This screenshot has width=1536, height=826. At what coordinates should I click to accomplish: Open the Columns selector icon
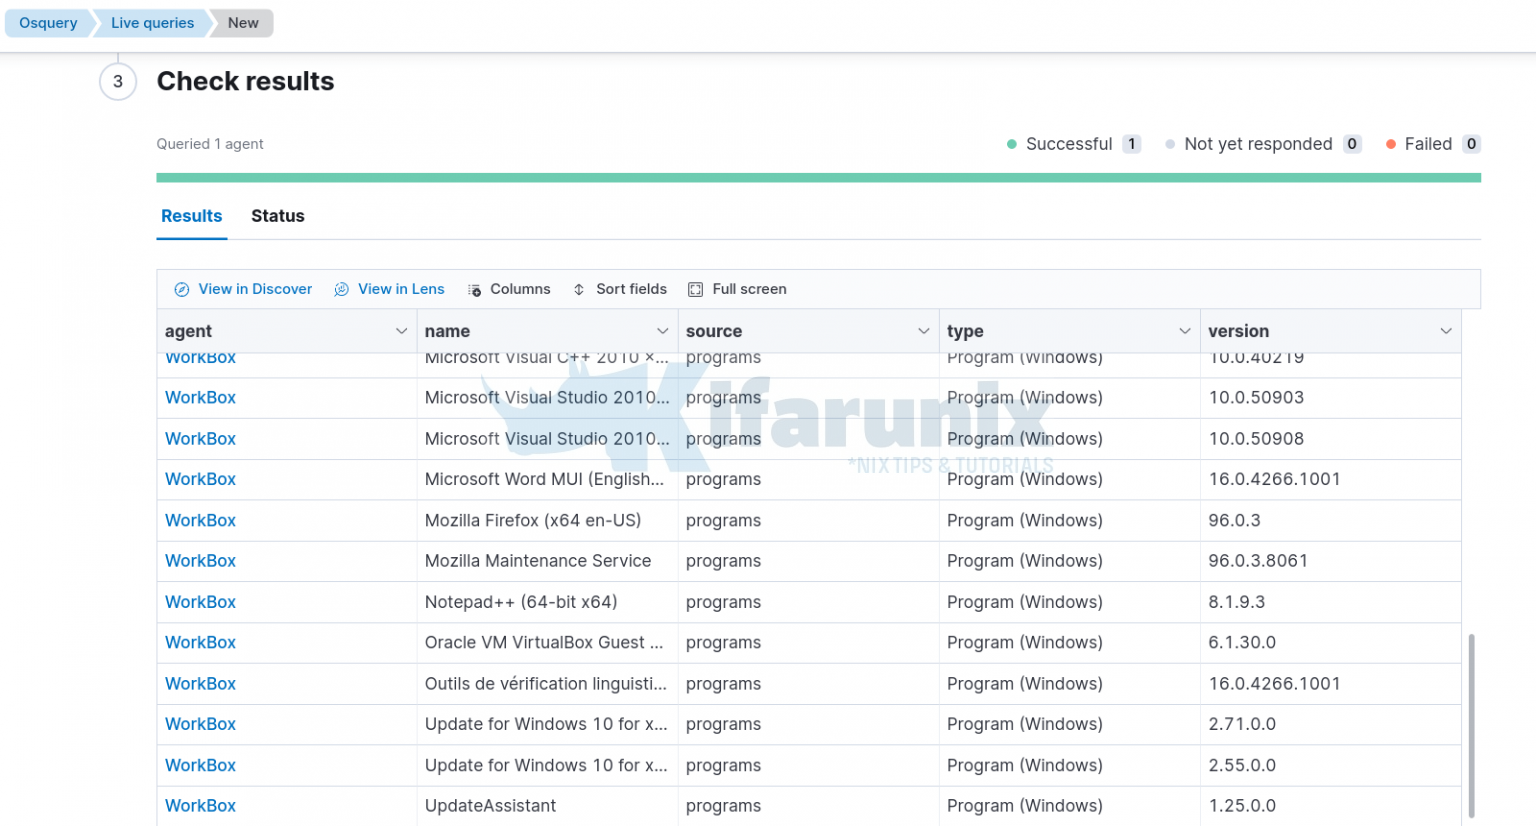474,289
